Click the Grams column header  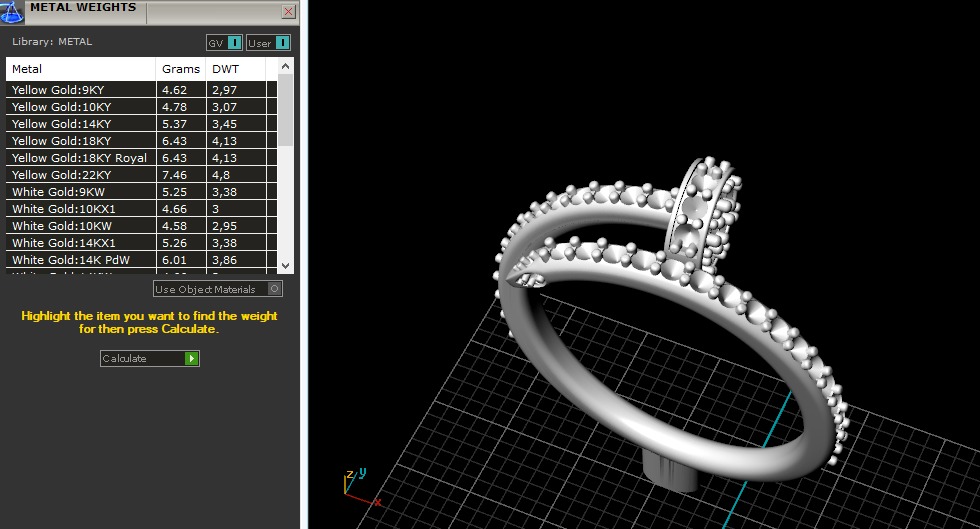181,69
